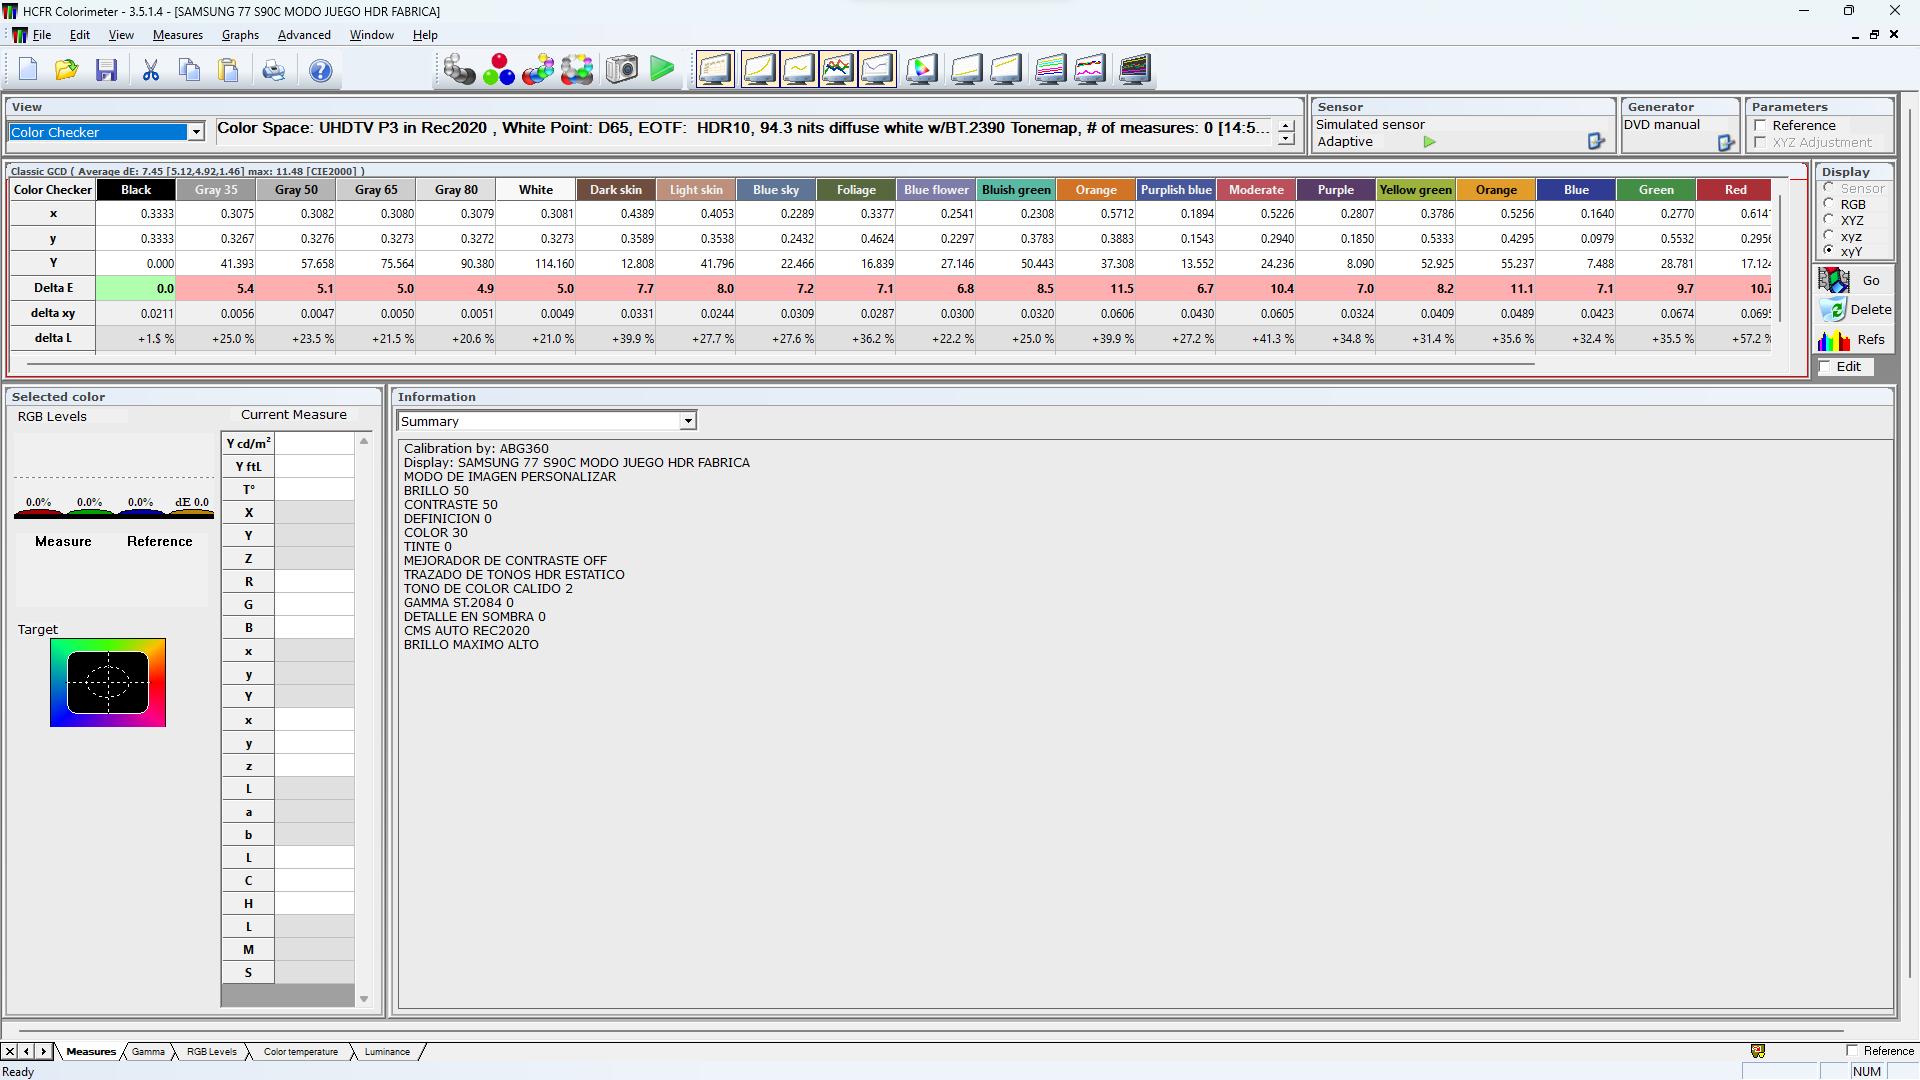Click the Measure label in Selected color
Screen dimensions: 1920x1080
[63, 541]
